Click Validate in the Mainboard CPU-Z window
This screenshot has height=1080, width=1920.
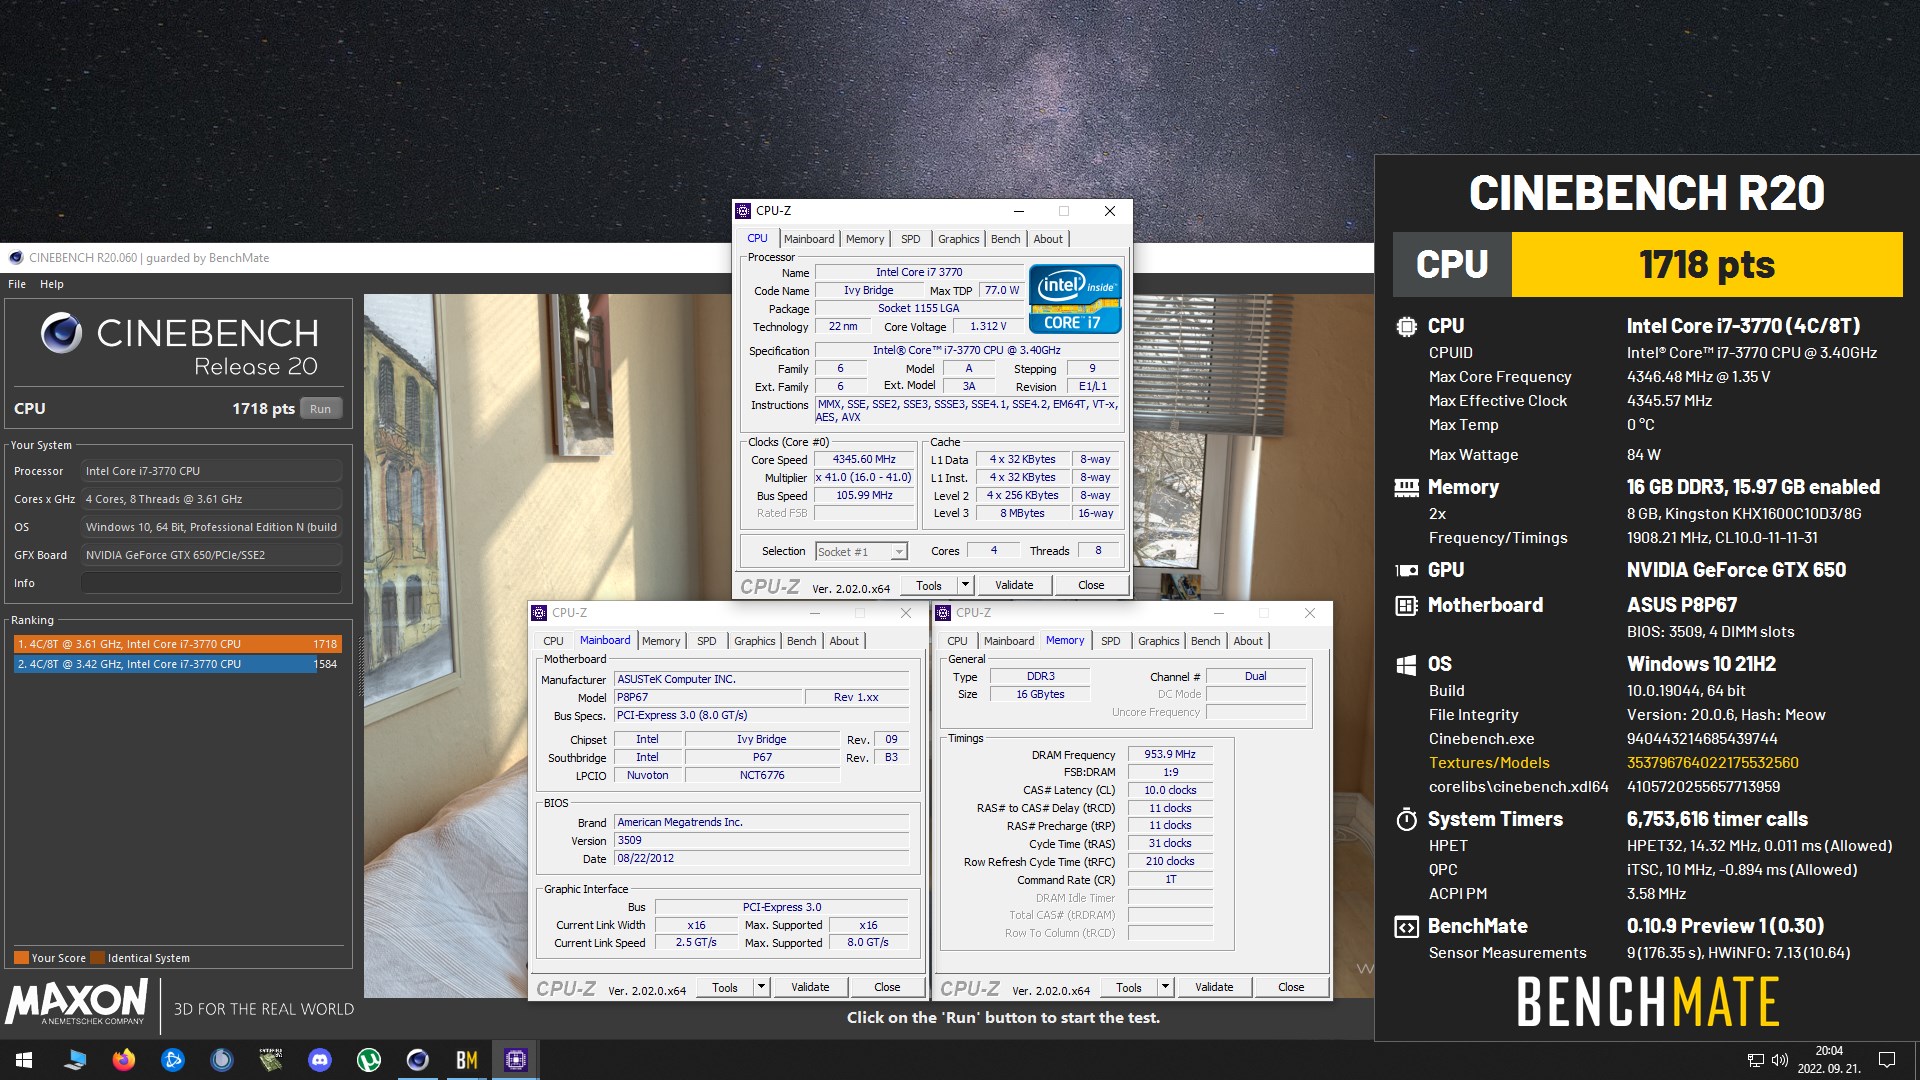[x=810, y=987]
